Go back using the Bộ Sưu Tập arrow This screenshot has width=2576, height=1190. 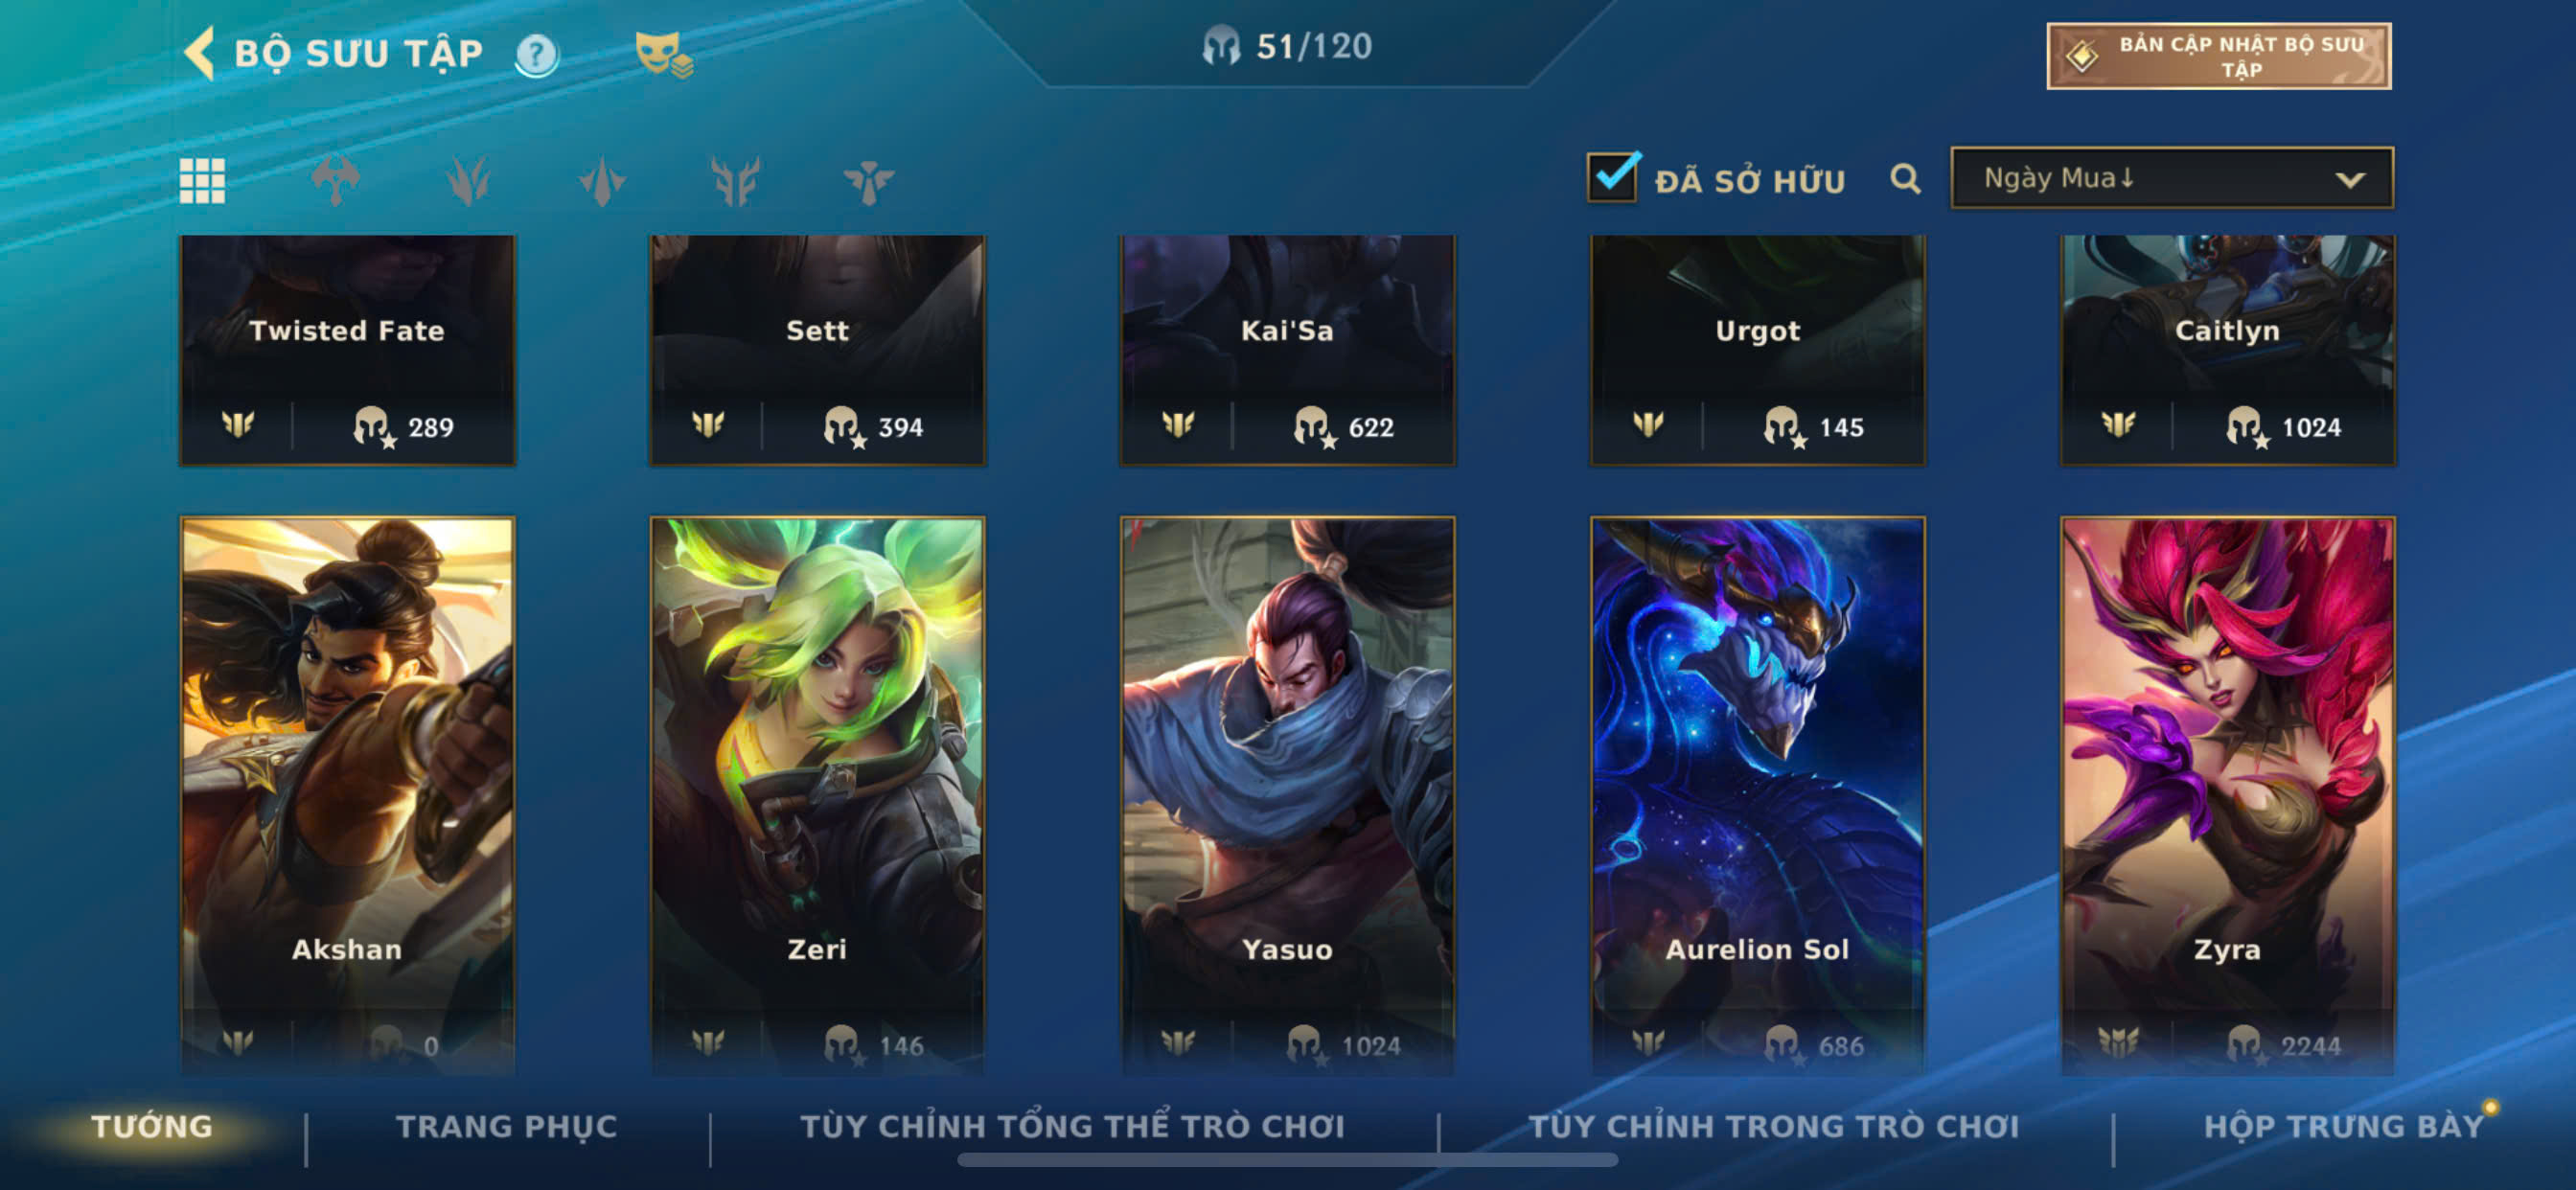[x=200, y=53]
